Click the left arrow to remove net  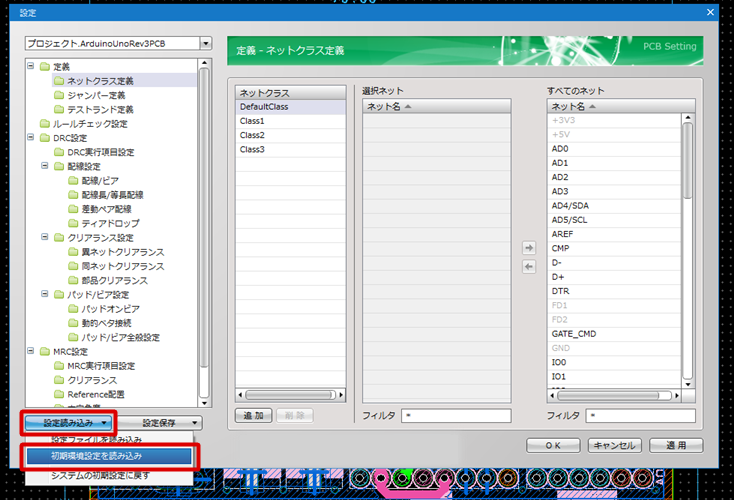click(530, 266)
